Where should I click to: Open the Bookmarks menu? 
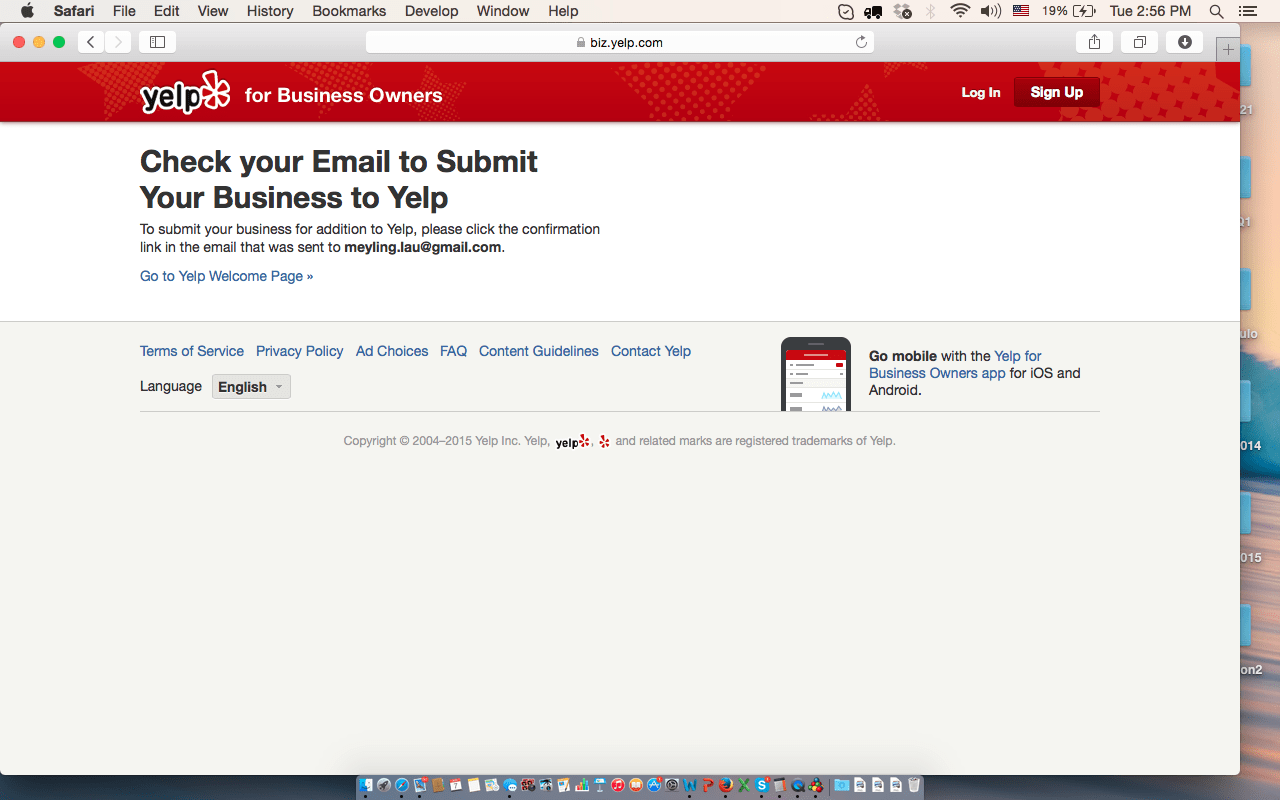pos(349,11)
